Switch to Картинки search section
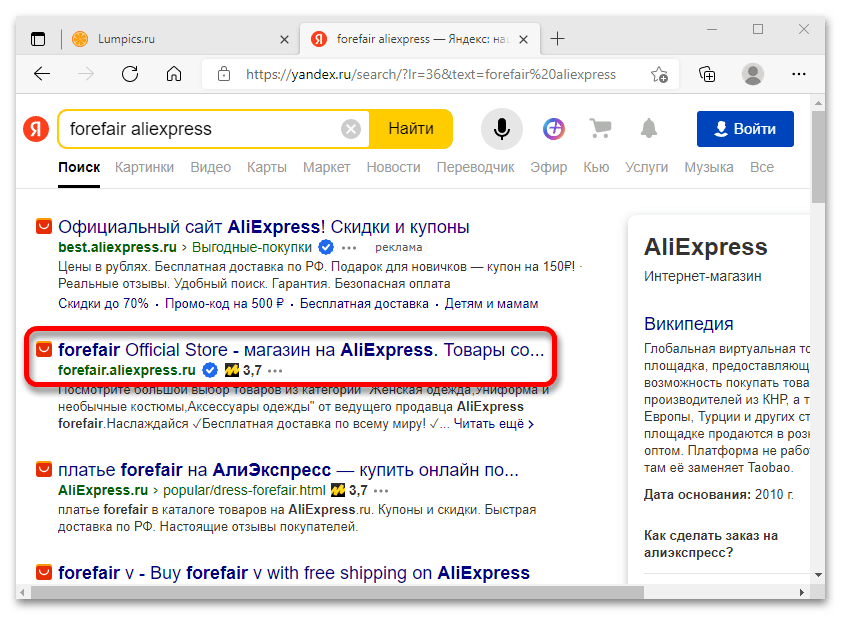The height and width of the screenshot is (636, 841). pyautogui.click(x=144, y=167)
